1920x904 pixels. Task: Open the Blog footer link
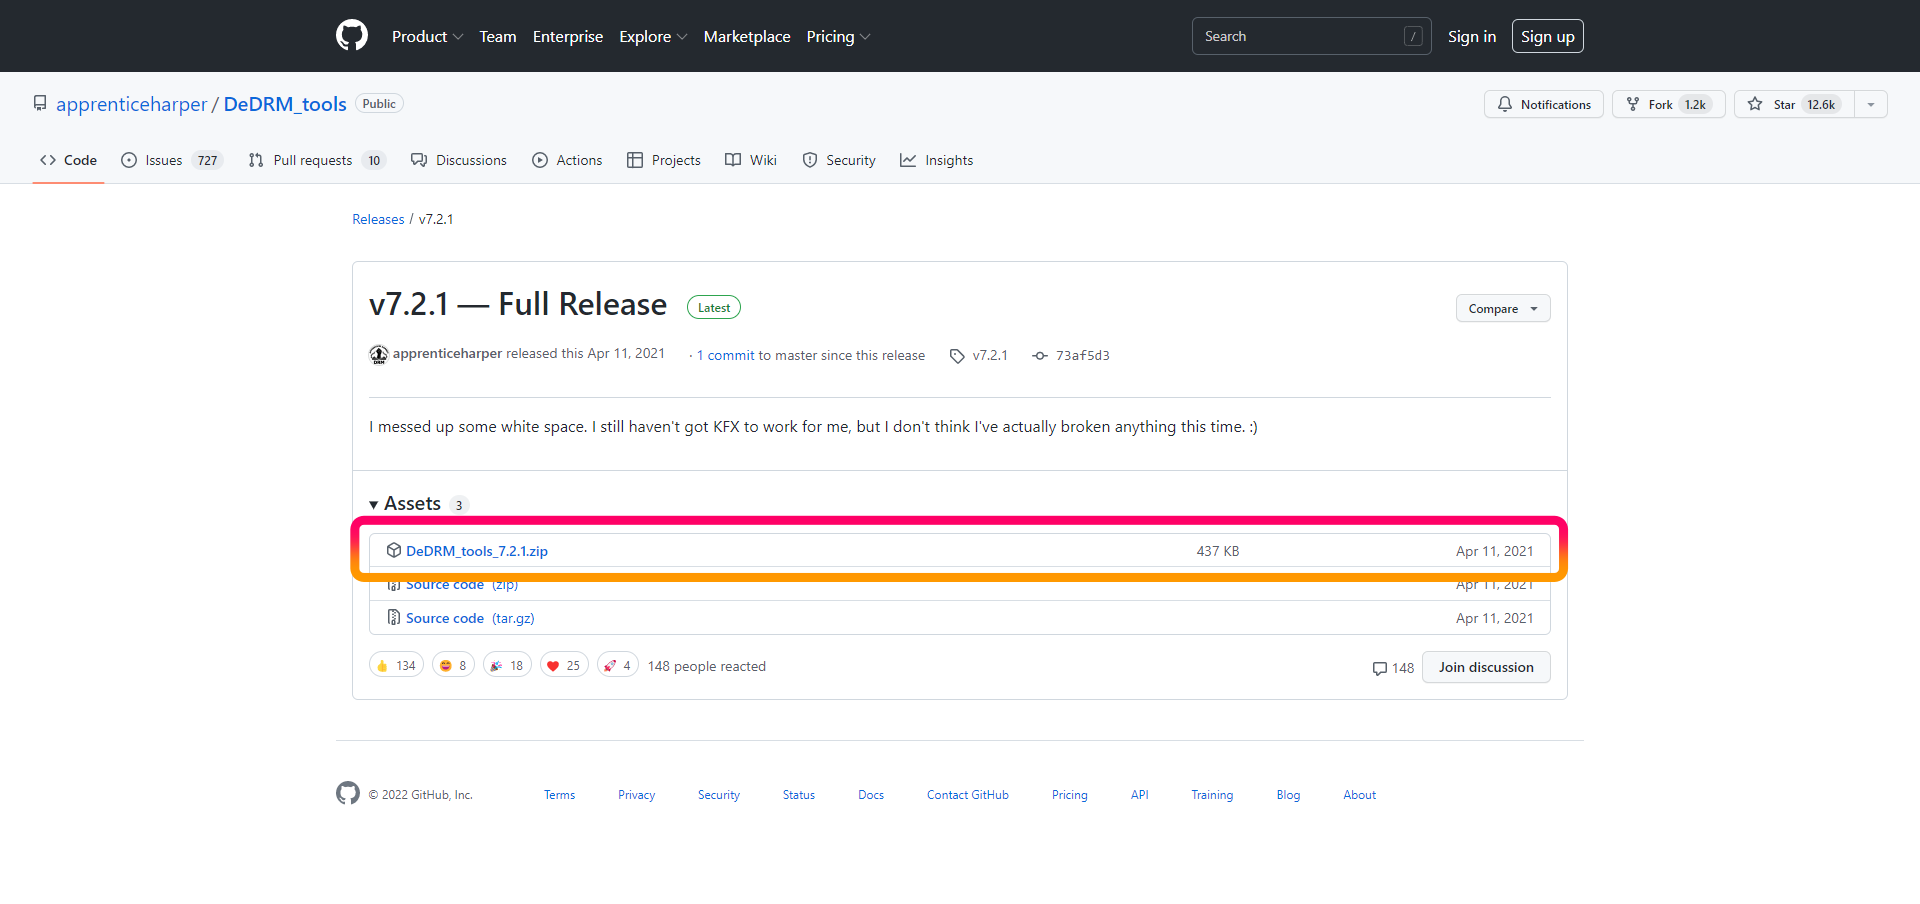pyautogui.click(x=1288, y=795)
